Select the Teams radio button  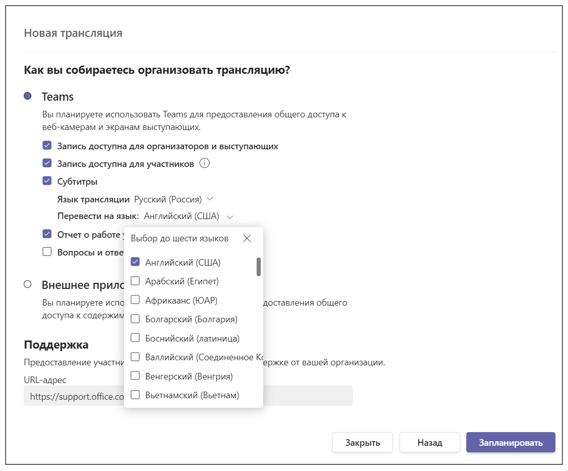tap(28, 96)
